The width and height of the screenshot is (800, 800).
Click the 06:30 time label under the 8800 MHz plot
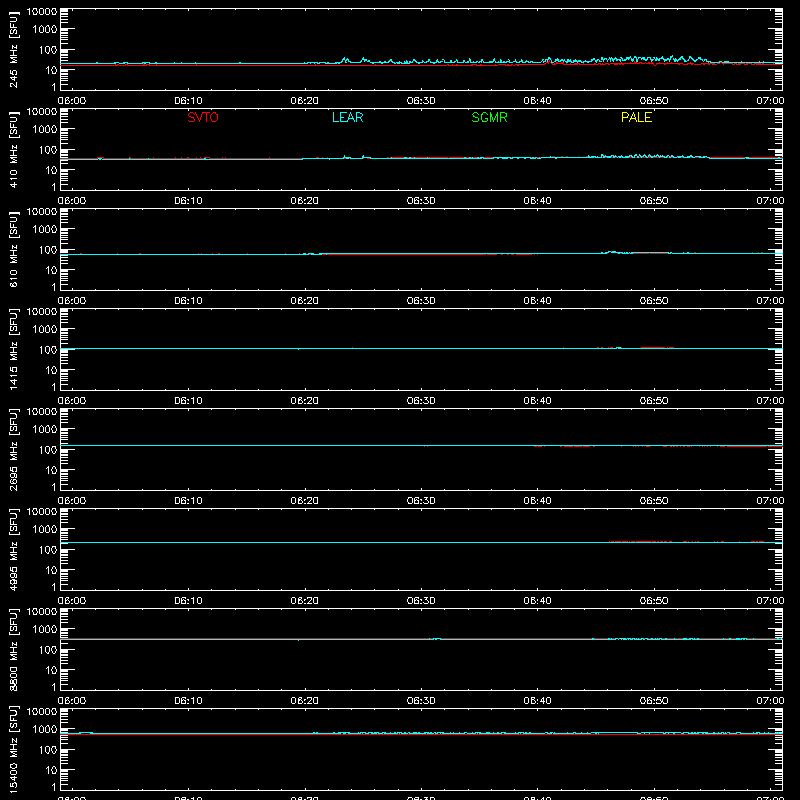[421, 701]
